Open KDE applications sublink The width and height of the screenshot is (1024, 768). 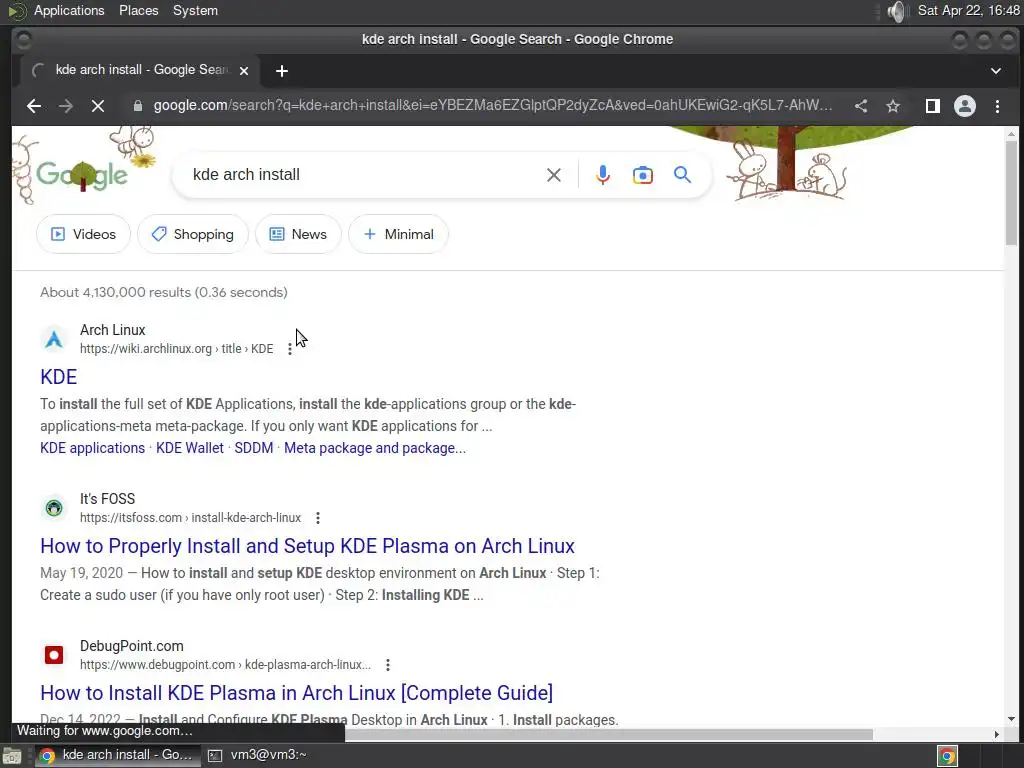click(x=93, y=448)
